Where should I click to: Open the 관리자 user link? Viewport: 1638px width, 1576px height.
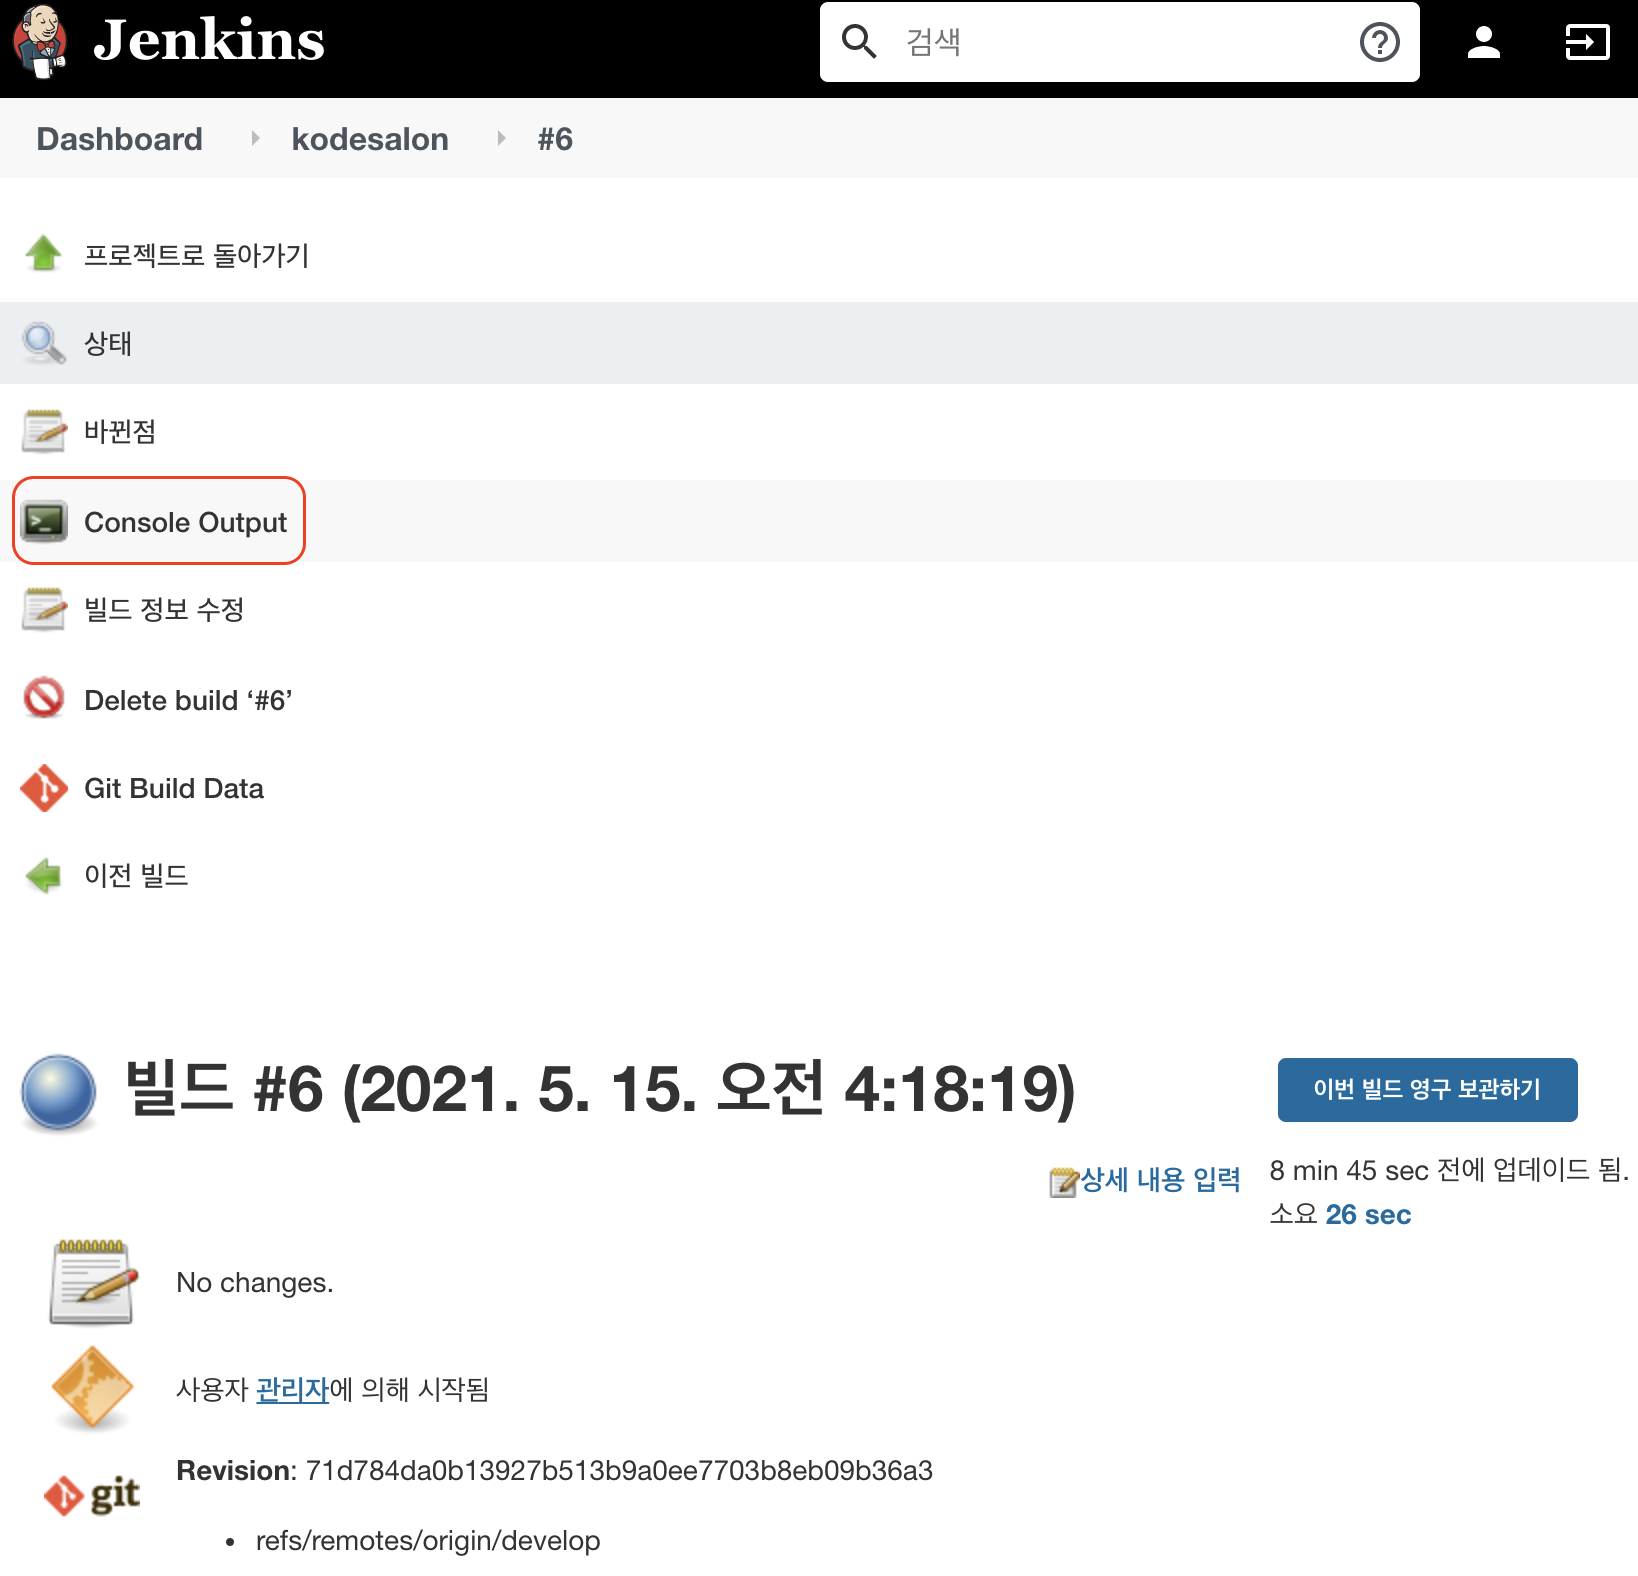[291, 1389]
